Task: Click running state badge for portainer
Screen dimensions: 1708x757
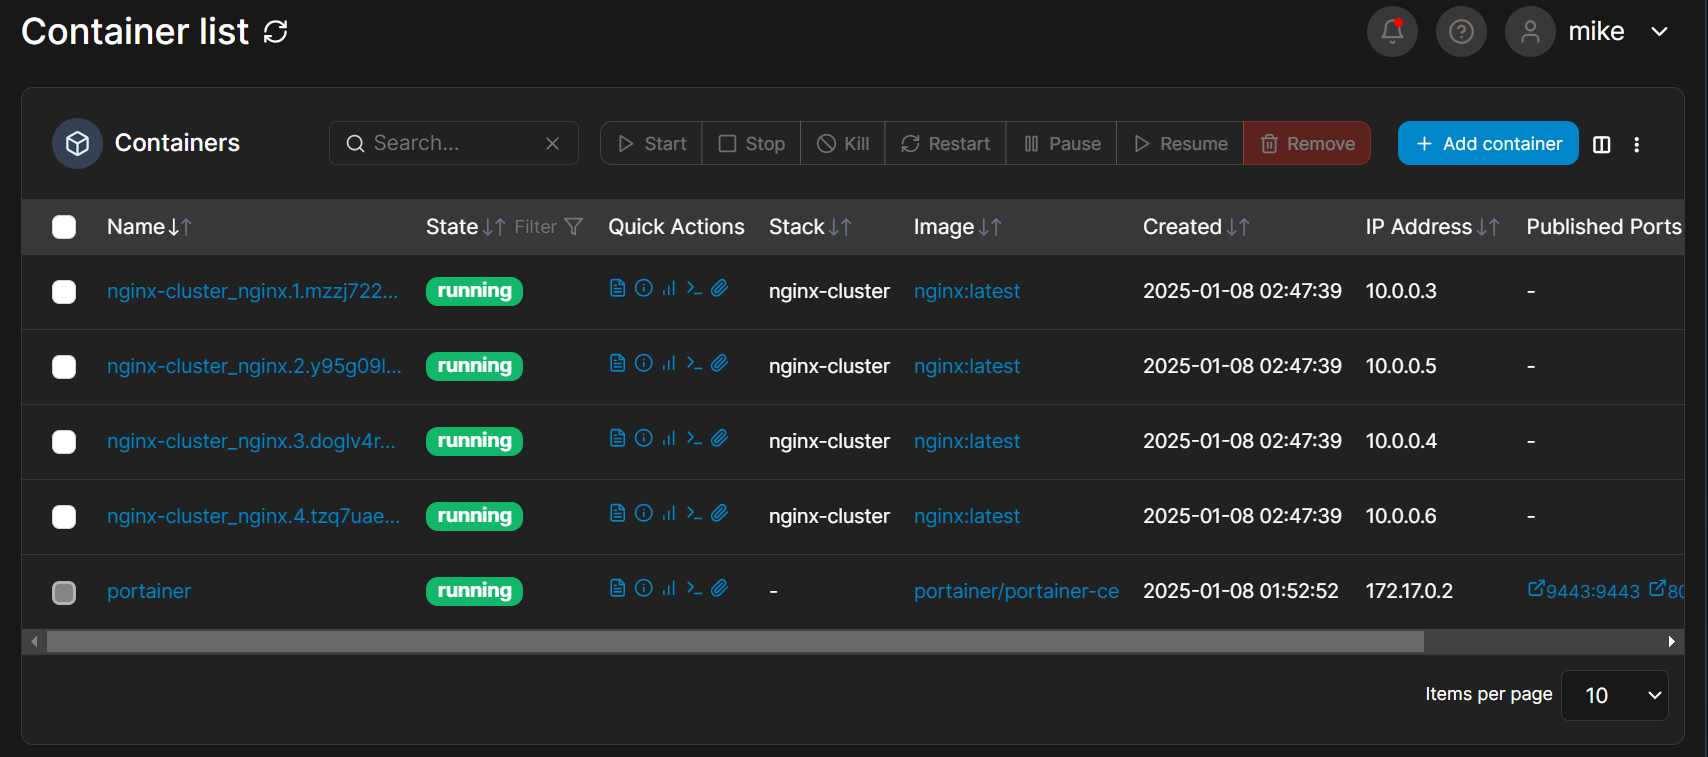Action: point(474,591)
